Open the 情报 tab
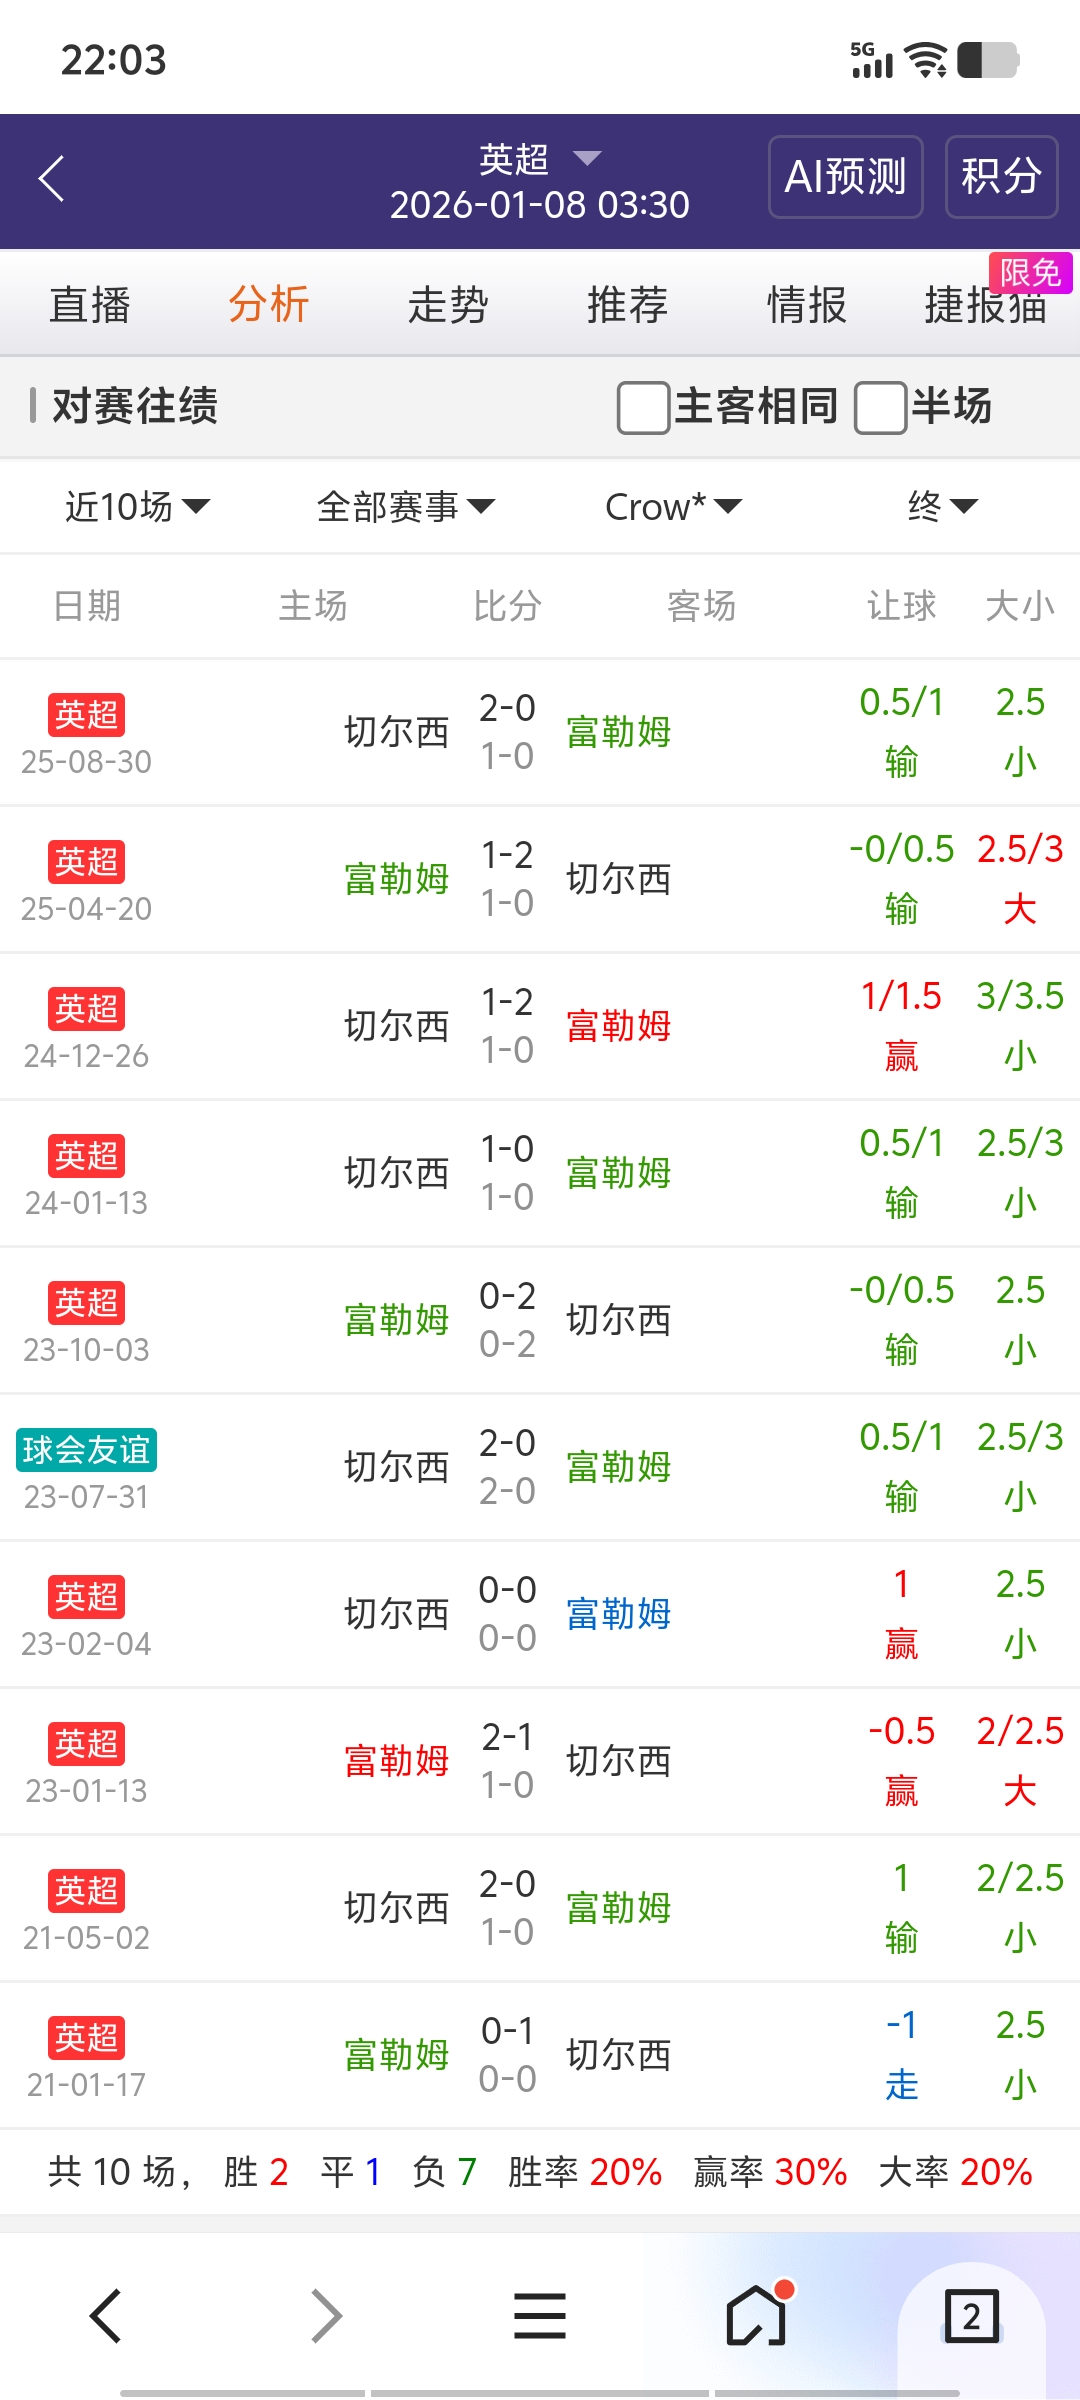 click(806, 305)
